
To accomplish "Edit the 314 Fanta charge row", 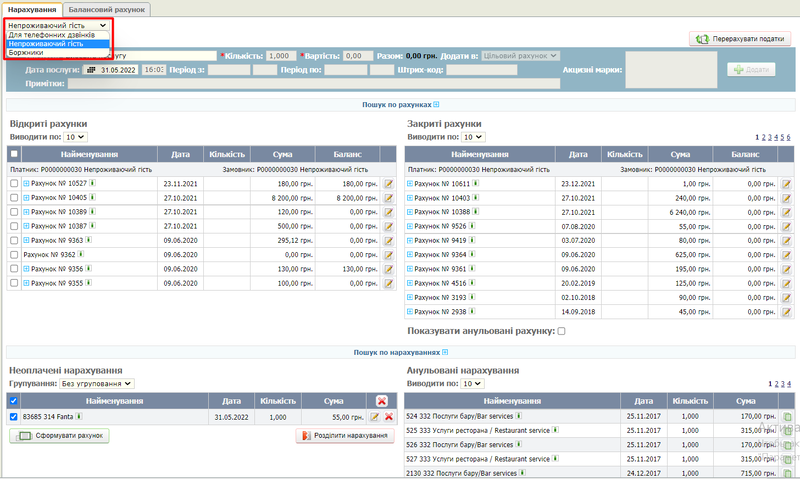I will (x=375, y=417).
